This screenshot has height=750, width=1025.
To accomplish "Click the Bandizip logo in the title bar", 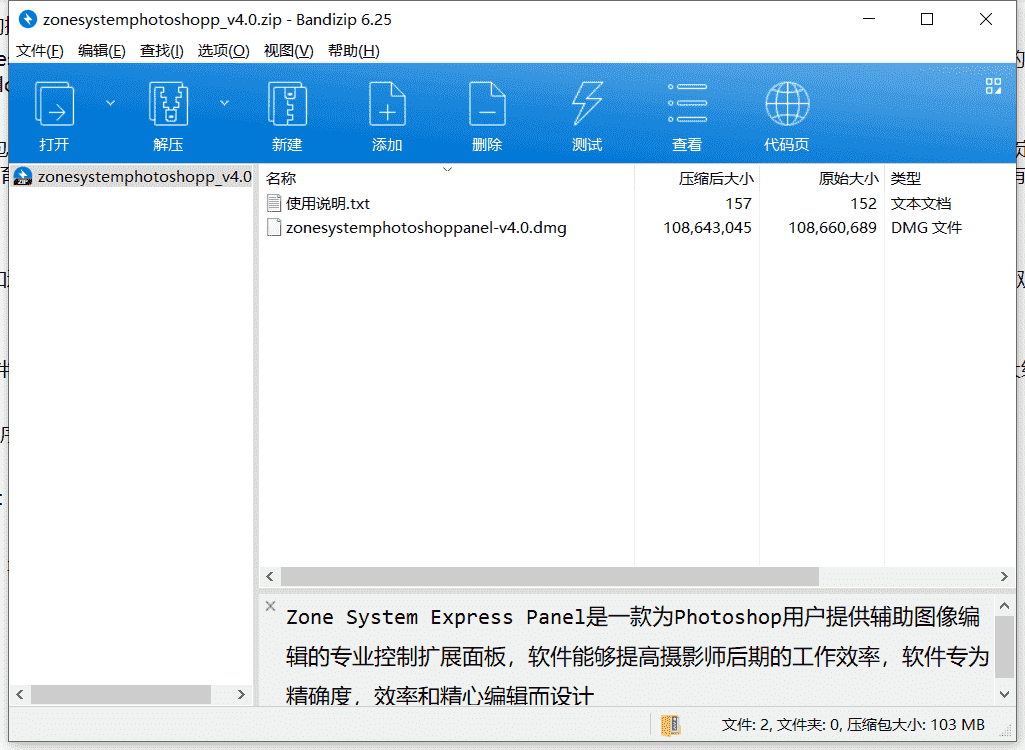I will pos(27,19).
